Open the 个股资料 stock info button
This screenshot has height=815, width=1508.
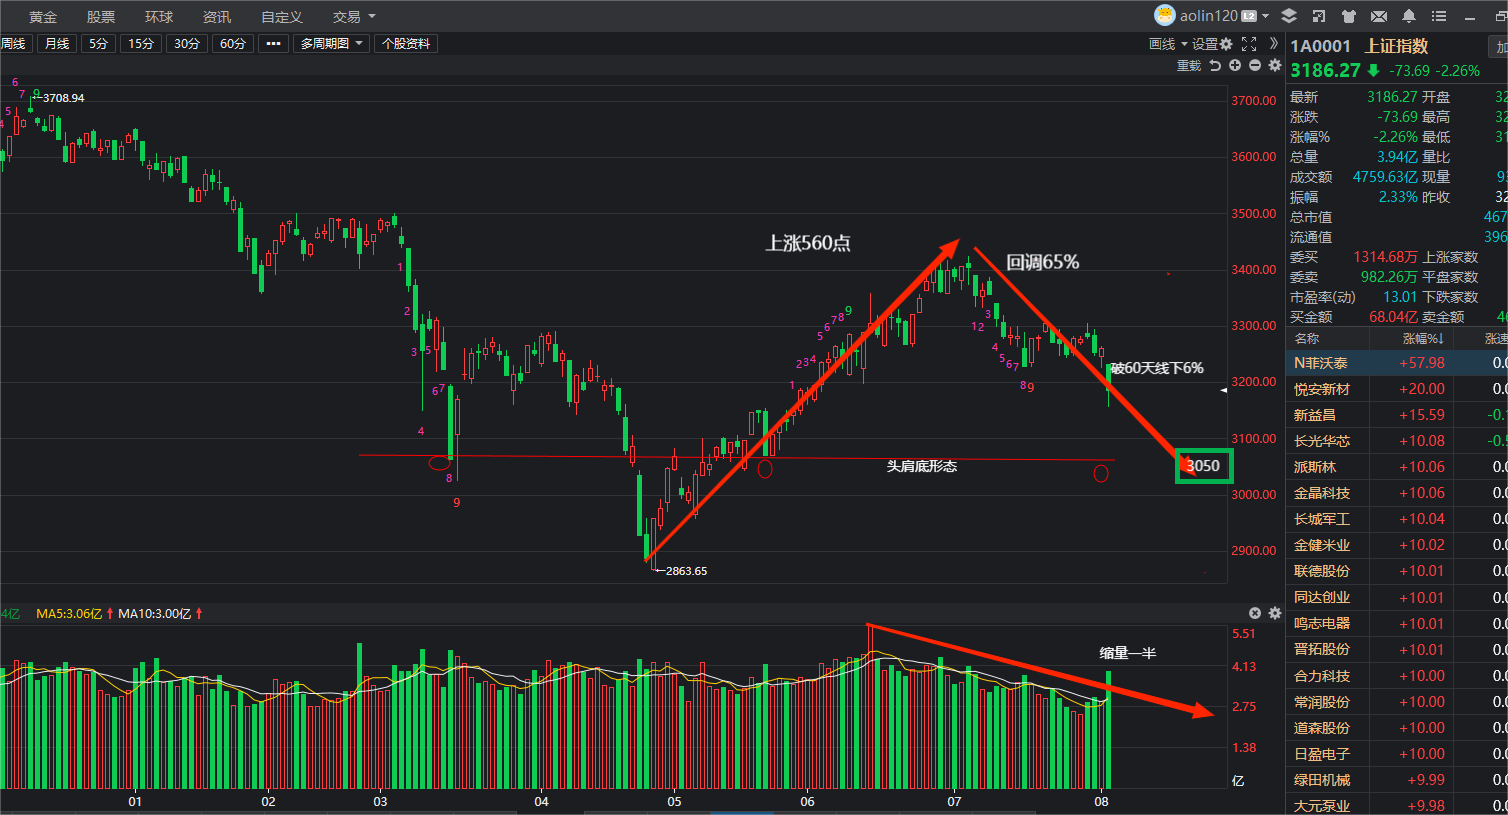[x=406, y=44]
